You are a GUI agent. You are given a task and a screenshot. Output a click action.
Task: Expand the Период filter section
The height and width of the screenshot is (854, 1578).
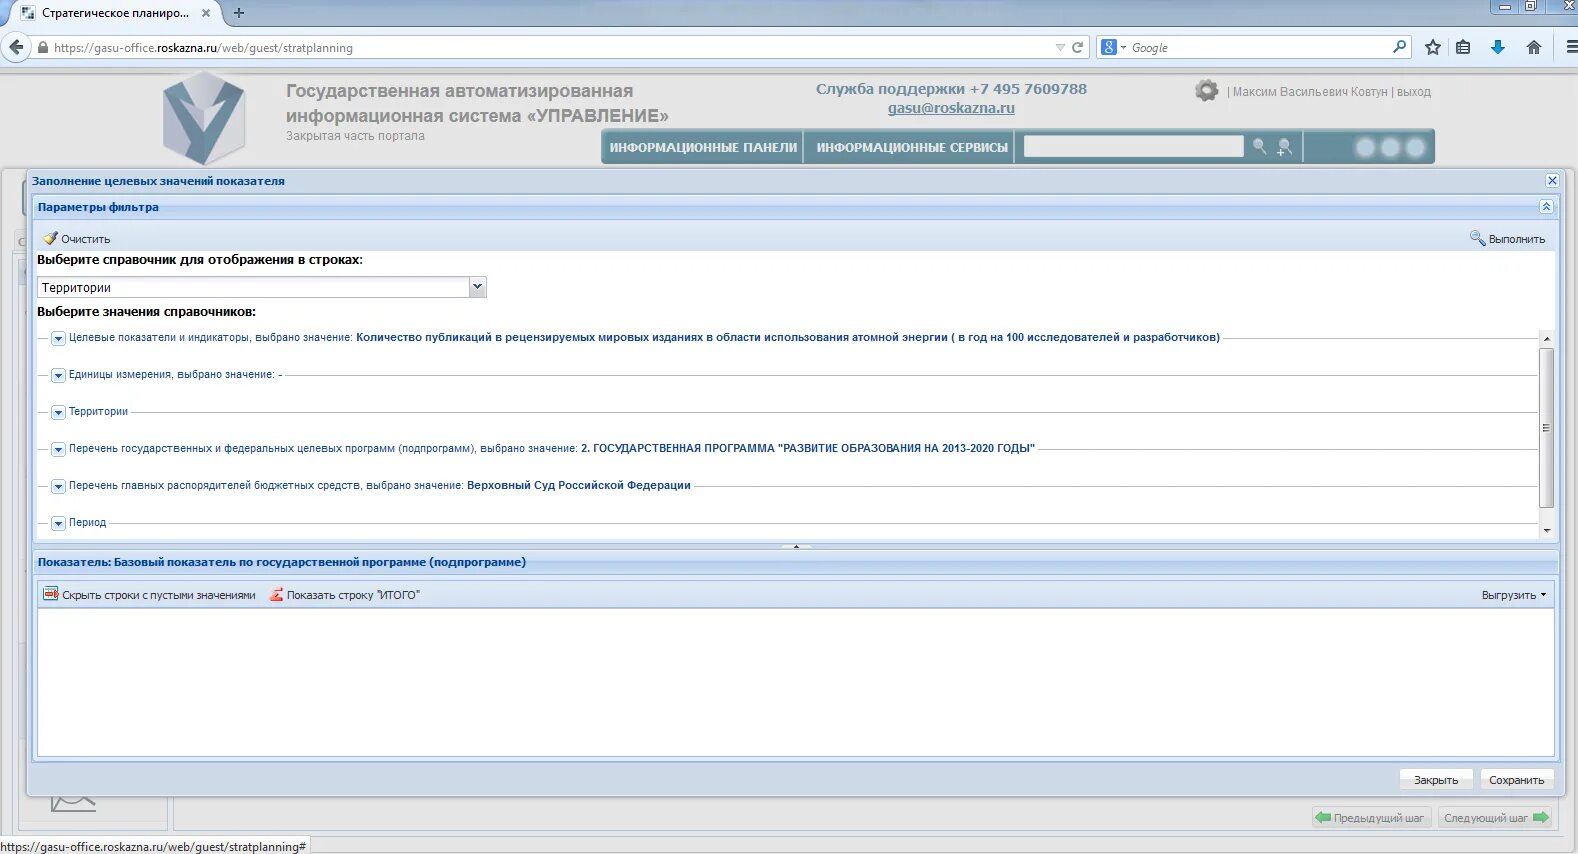pyautogui.click(x=58, y=524)
